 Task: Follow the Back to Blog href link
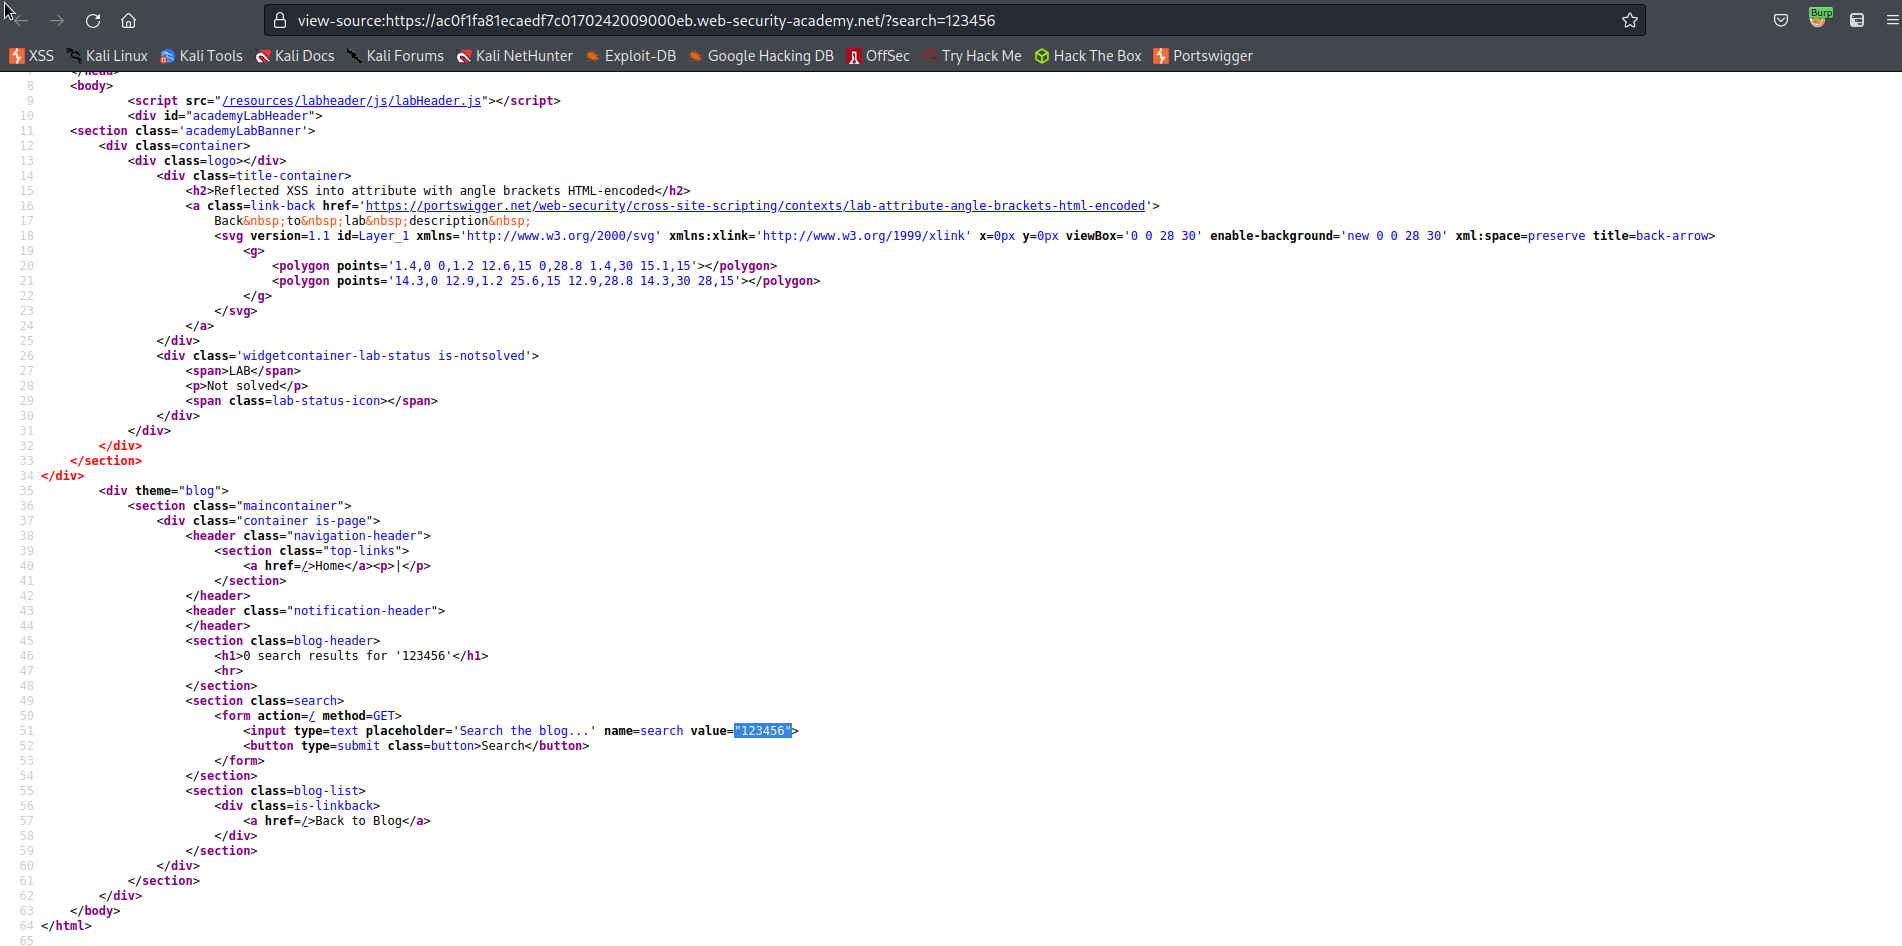[x=305, y=821]
